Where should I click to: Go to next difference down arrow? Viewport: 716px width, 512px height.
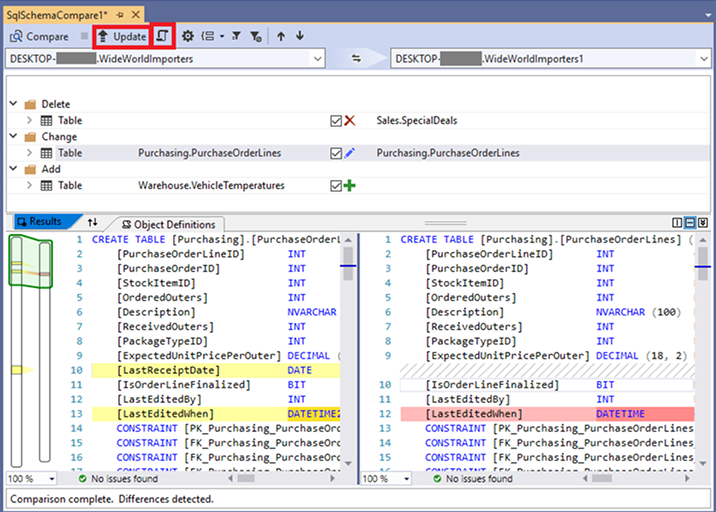(x=300, y=36)
